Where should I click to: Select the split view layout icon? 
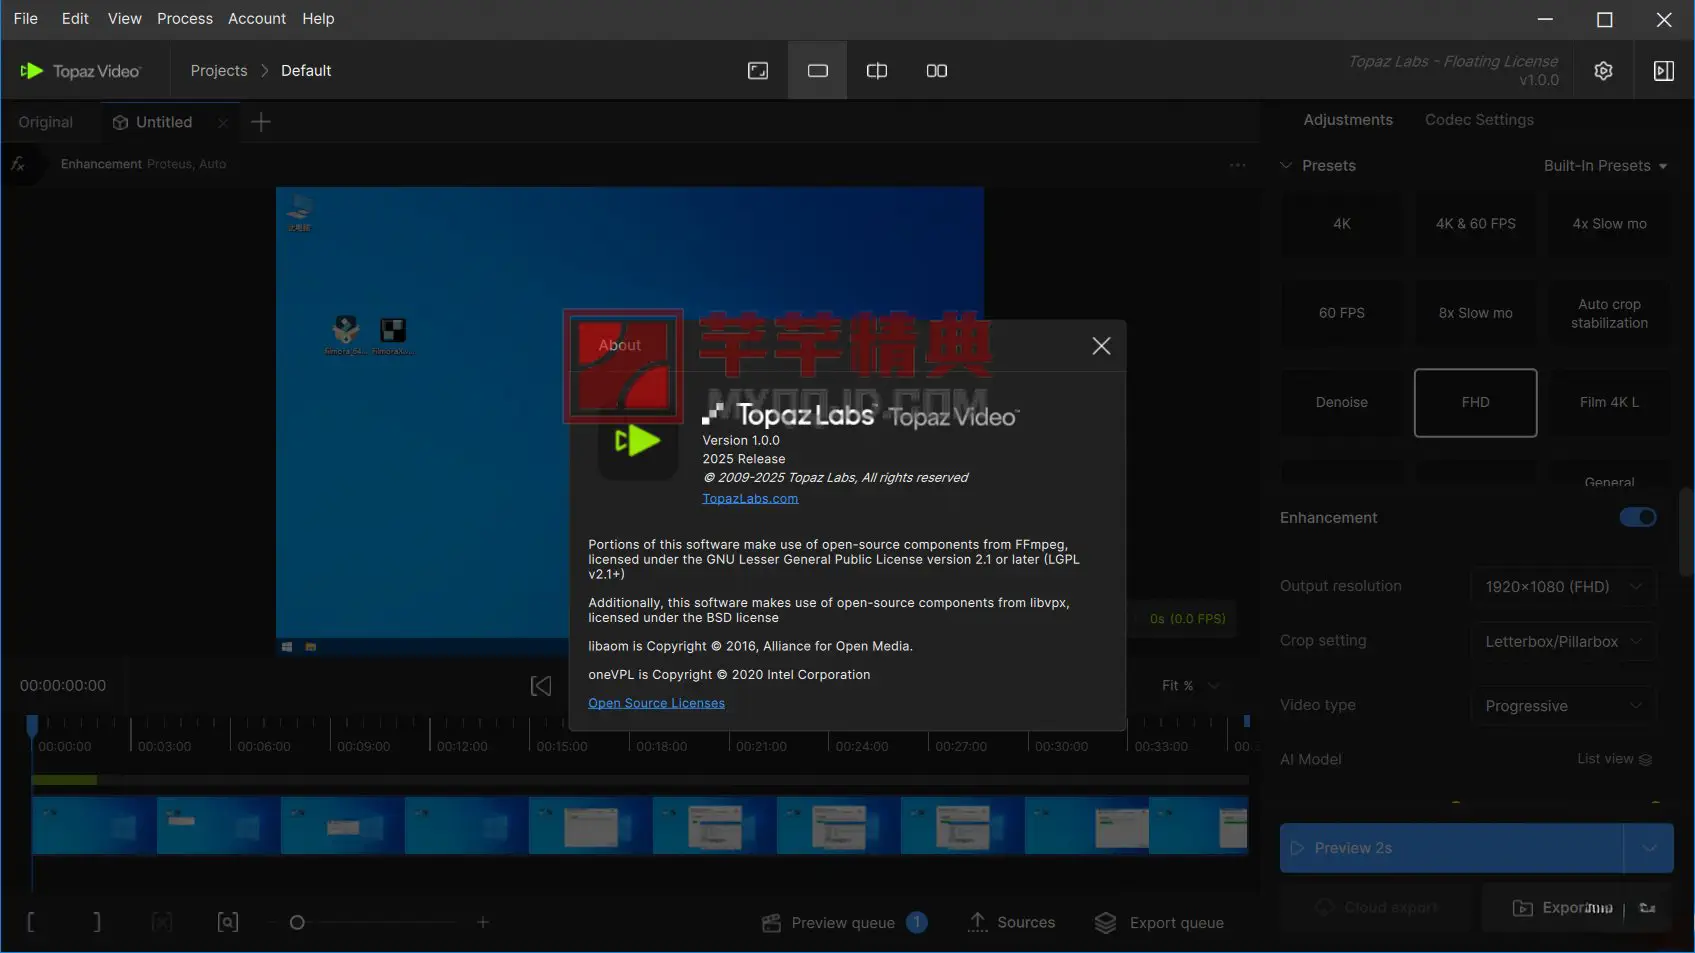coord(877,71)
